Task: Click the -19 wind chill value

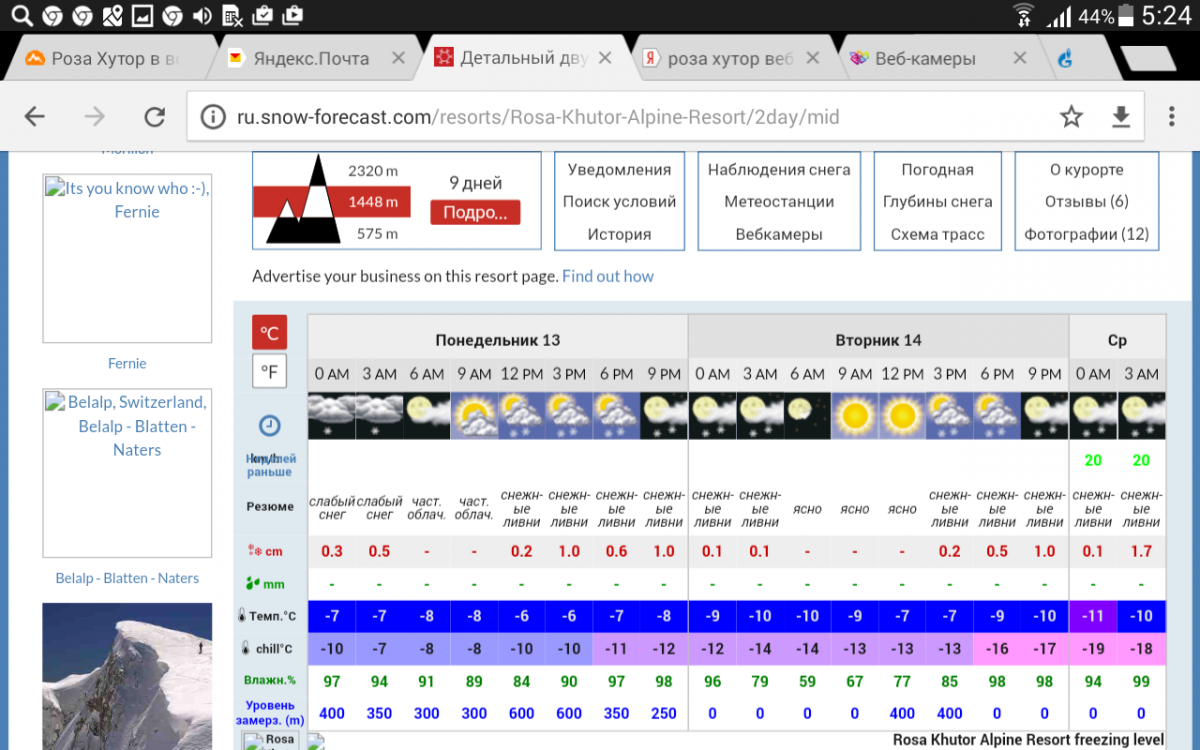Action: 1093,648
